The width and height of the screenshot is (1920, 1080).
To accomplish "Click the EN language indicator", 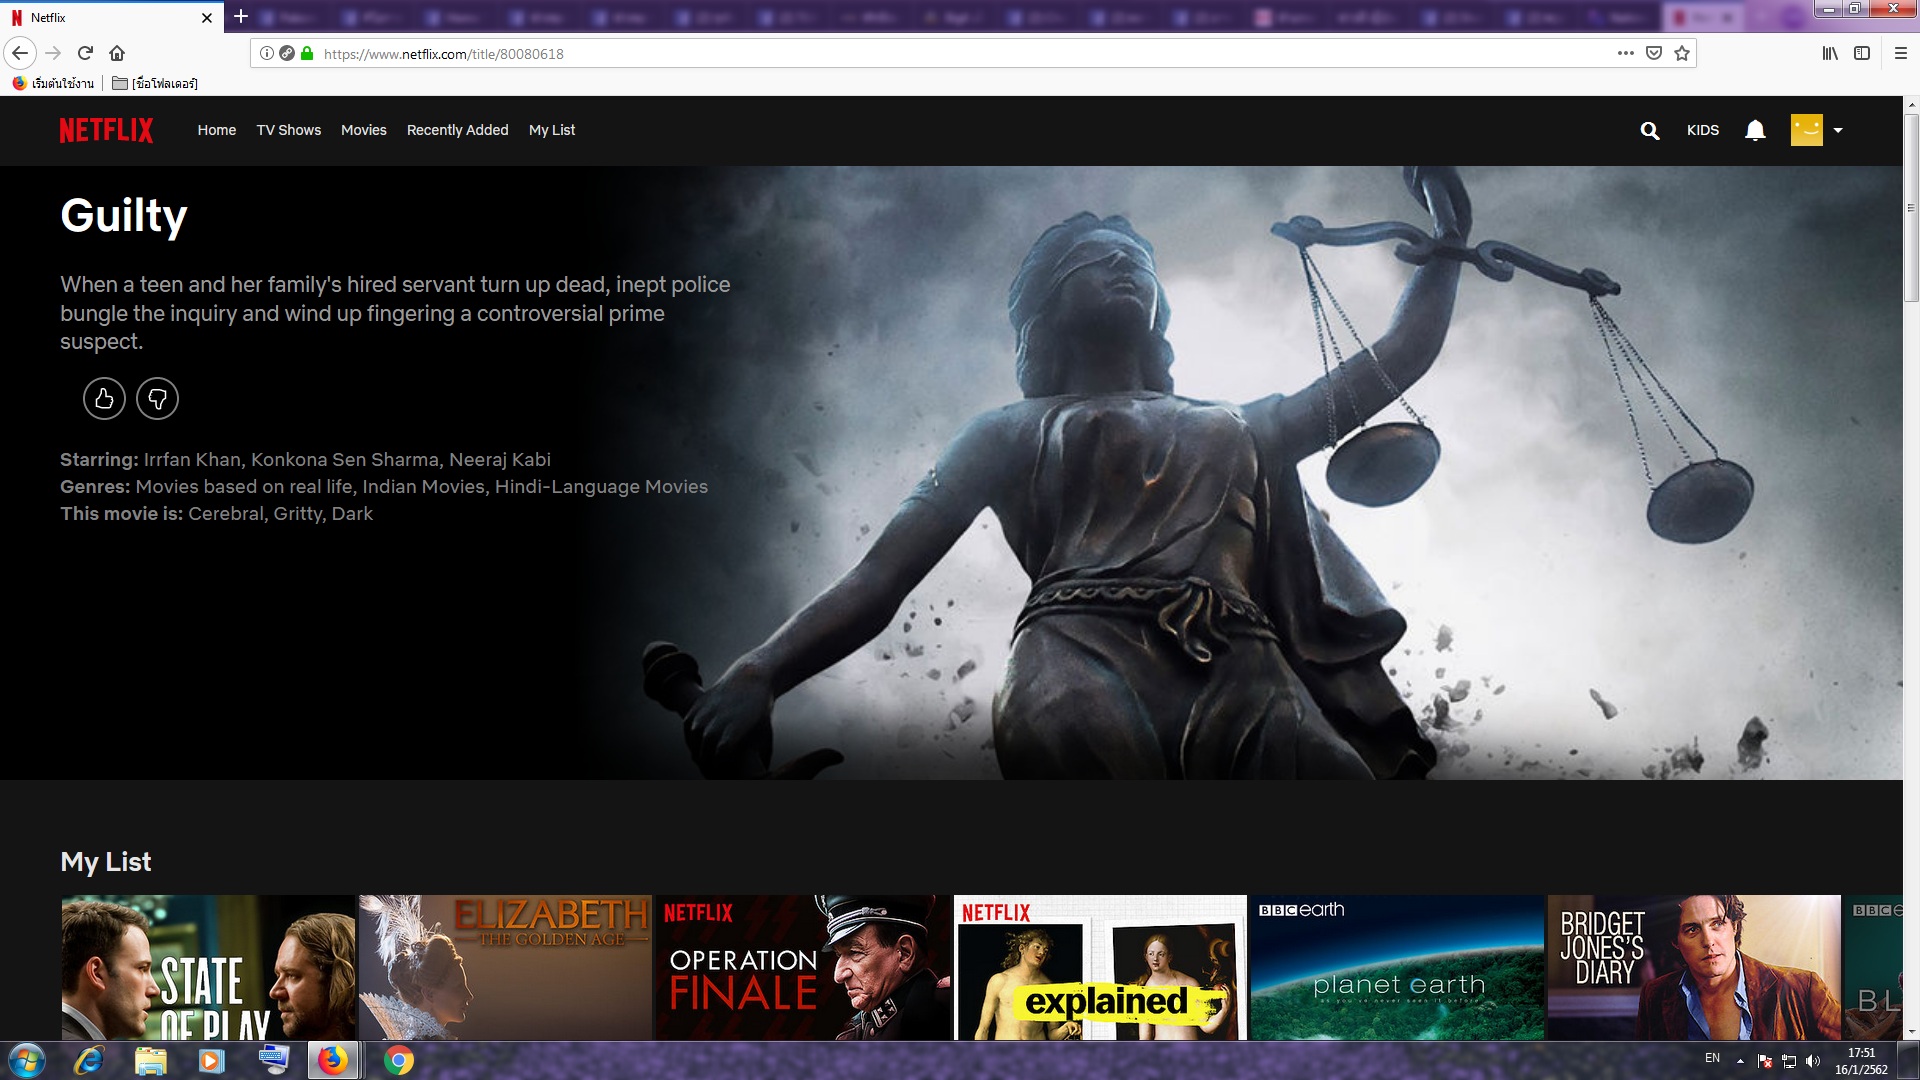I will (x=1712, y=1058).
